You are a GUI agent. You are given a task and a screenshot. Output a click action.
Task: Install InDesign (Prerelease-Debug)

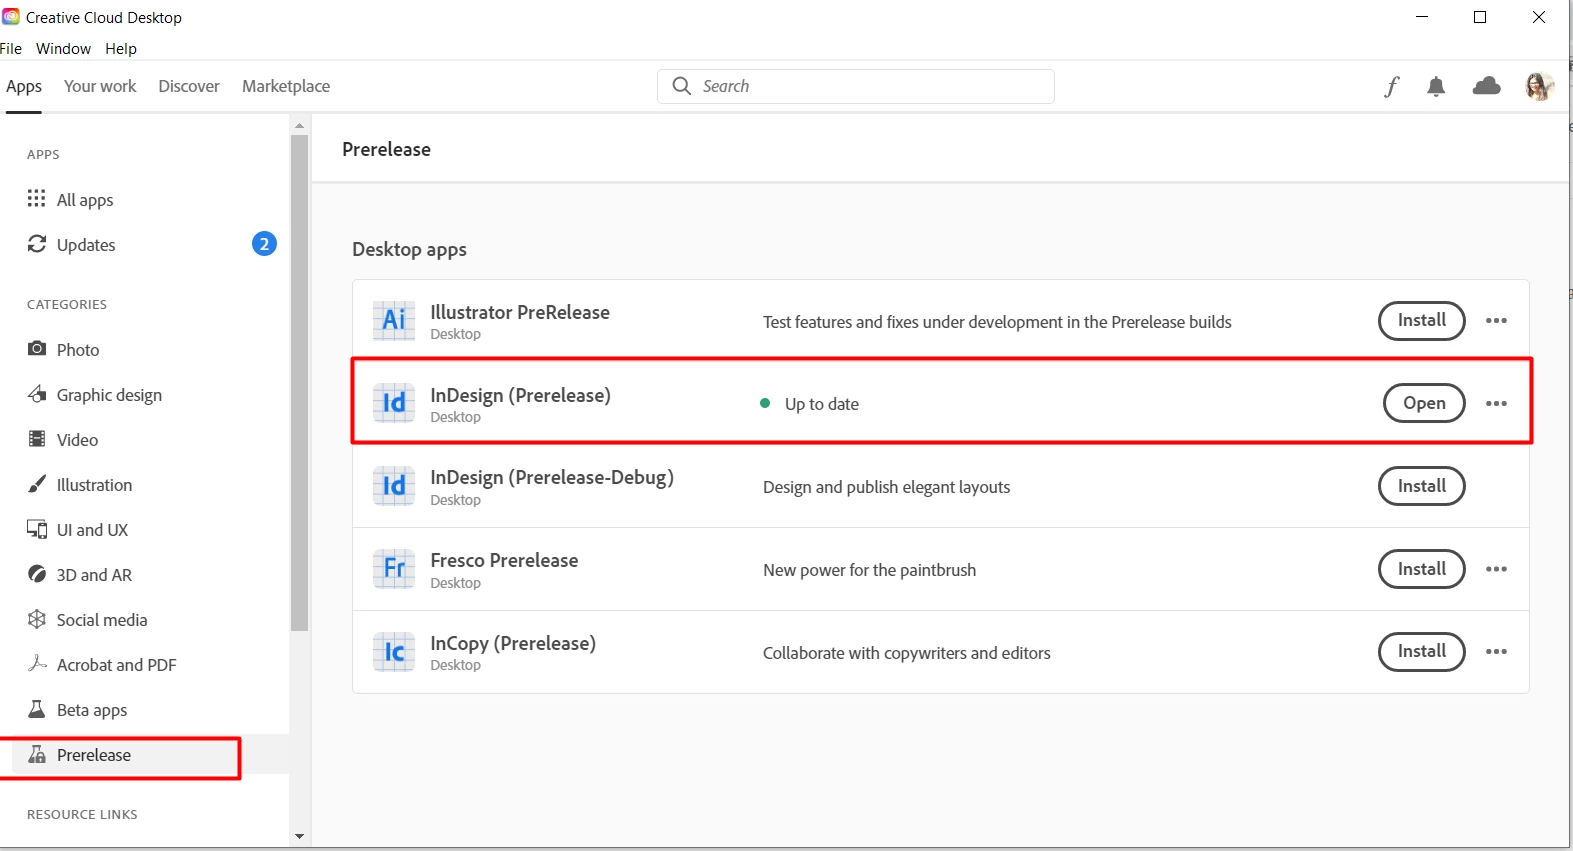[x=1421, y=486]
